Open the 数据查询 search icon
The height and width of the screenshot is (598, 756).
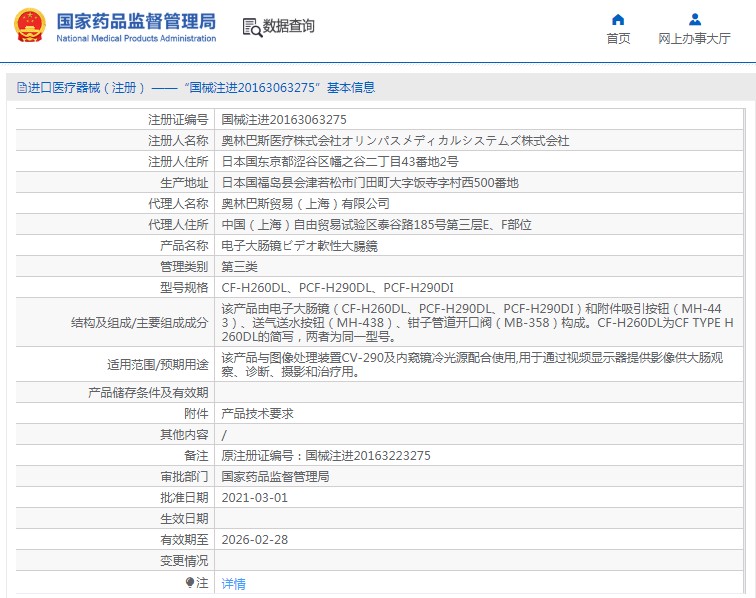click(252, 27)
